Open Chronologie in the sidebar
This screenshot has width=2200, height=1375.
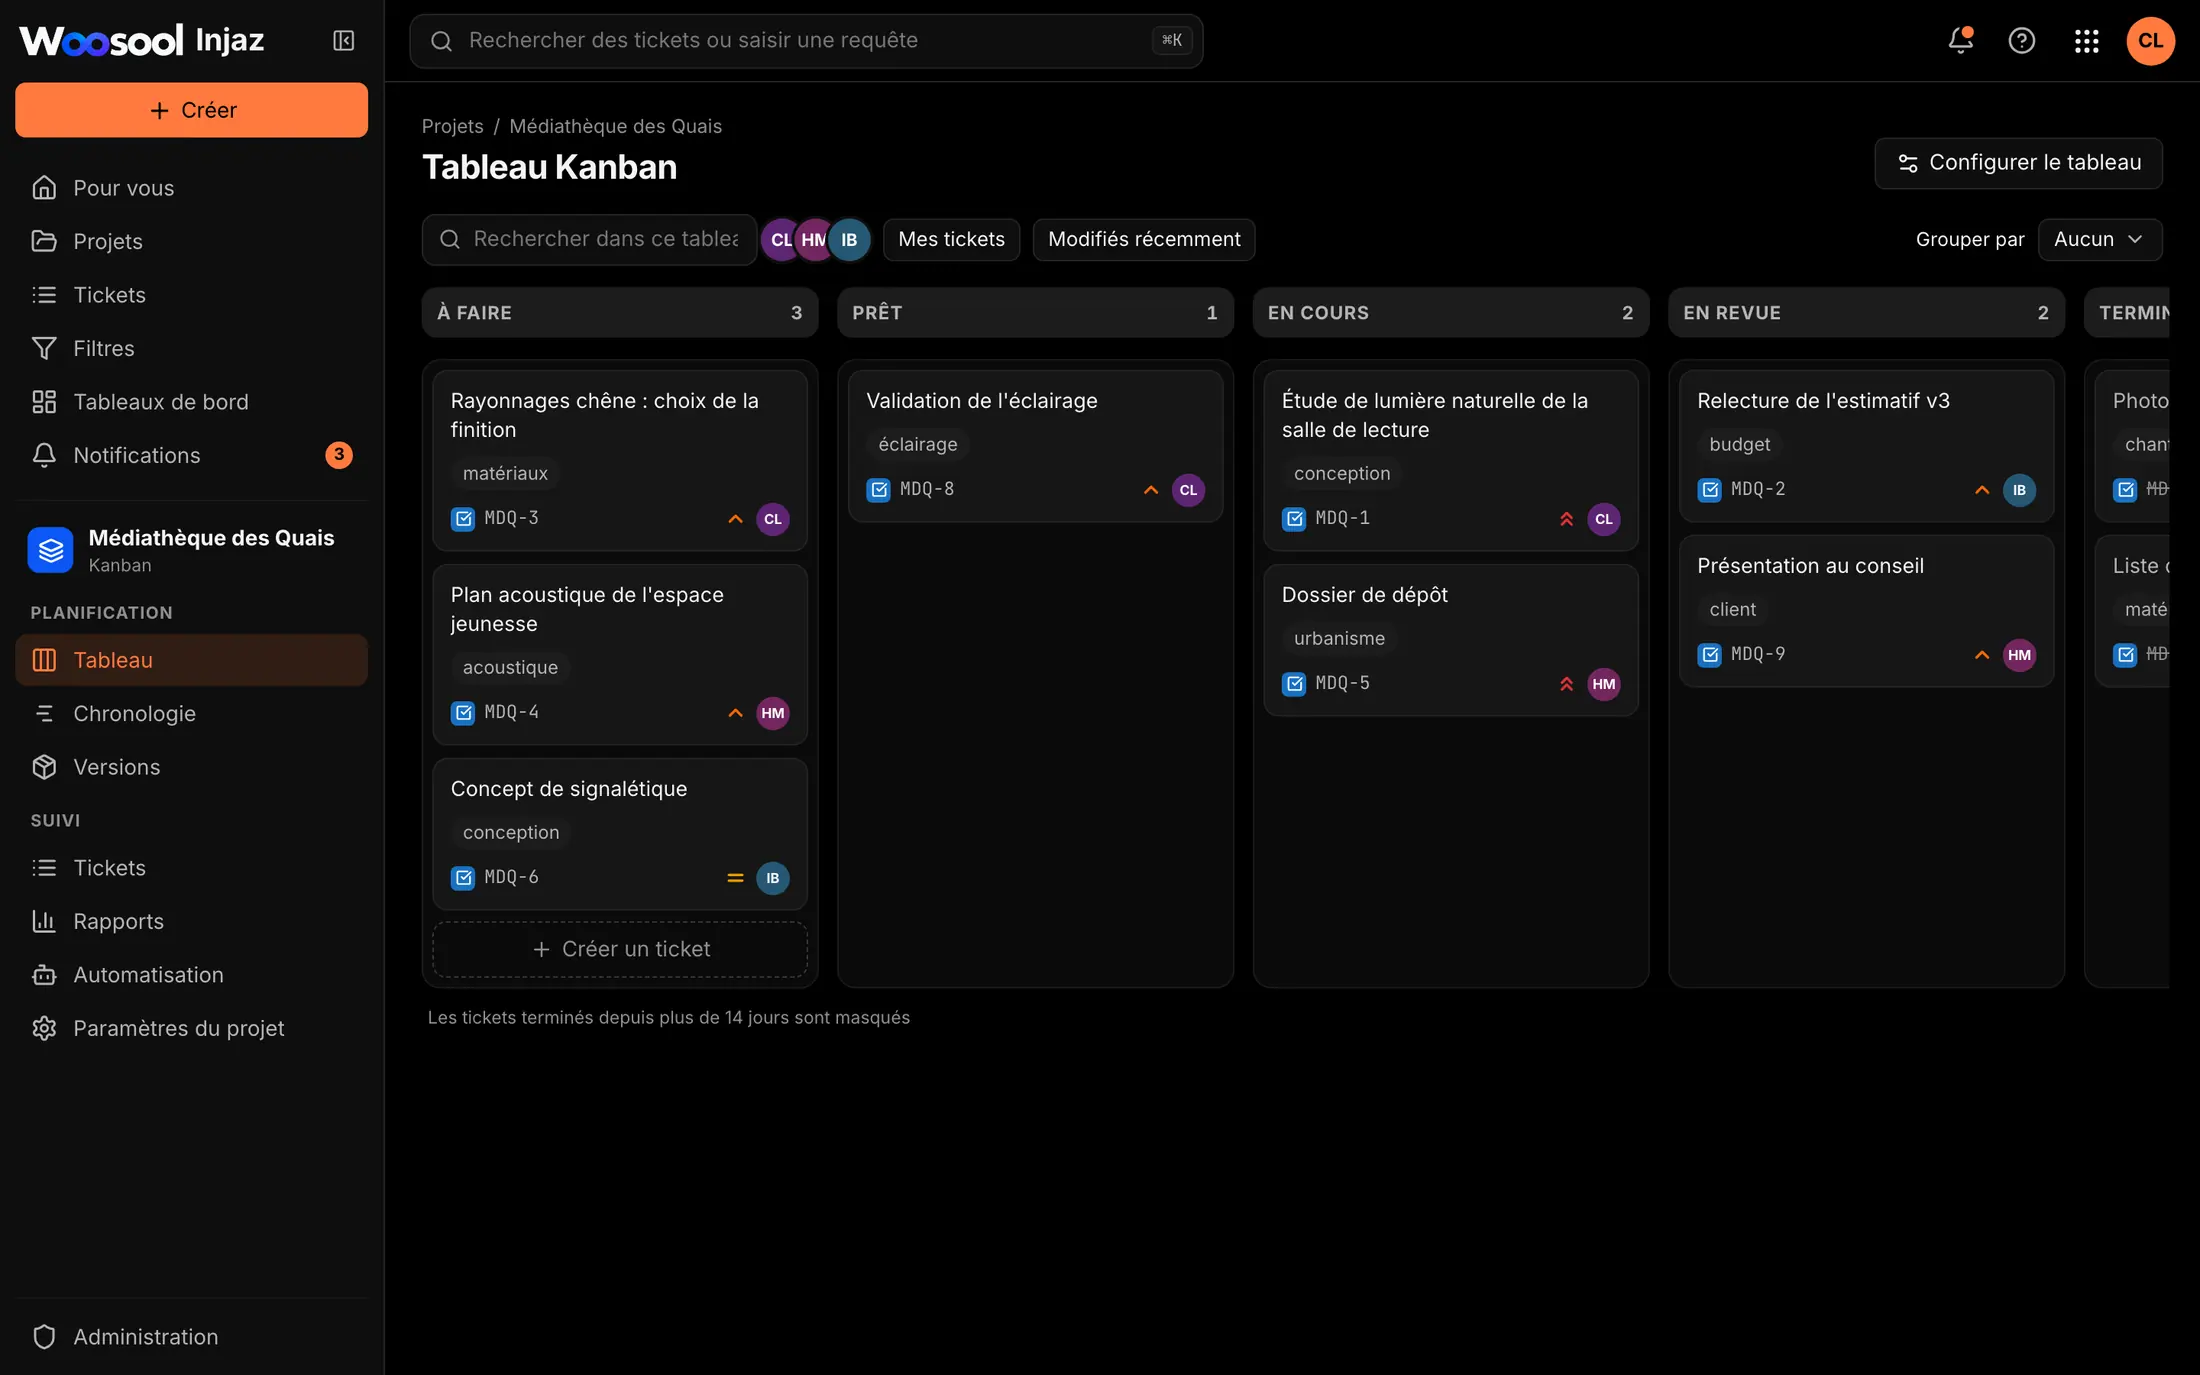tap(191, 714)
